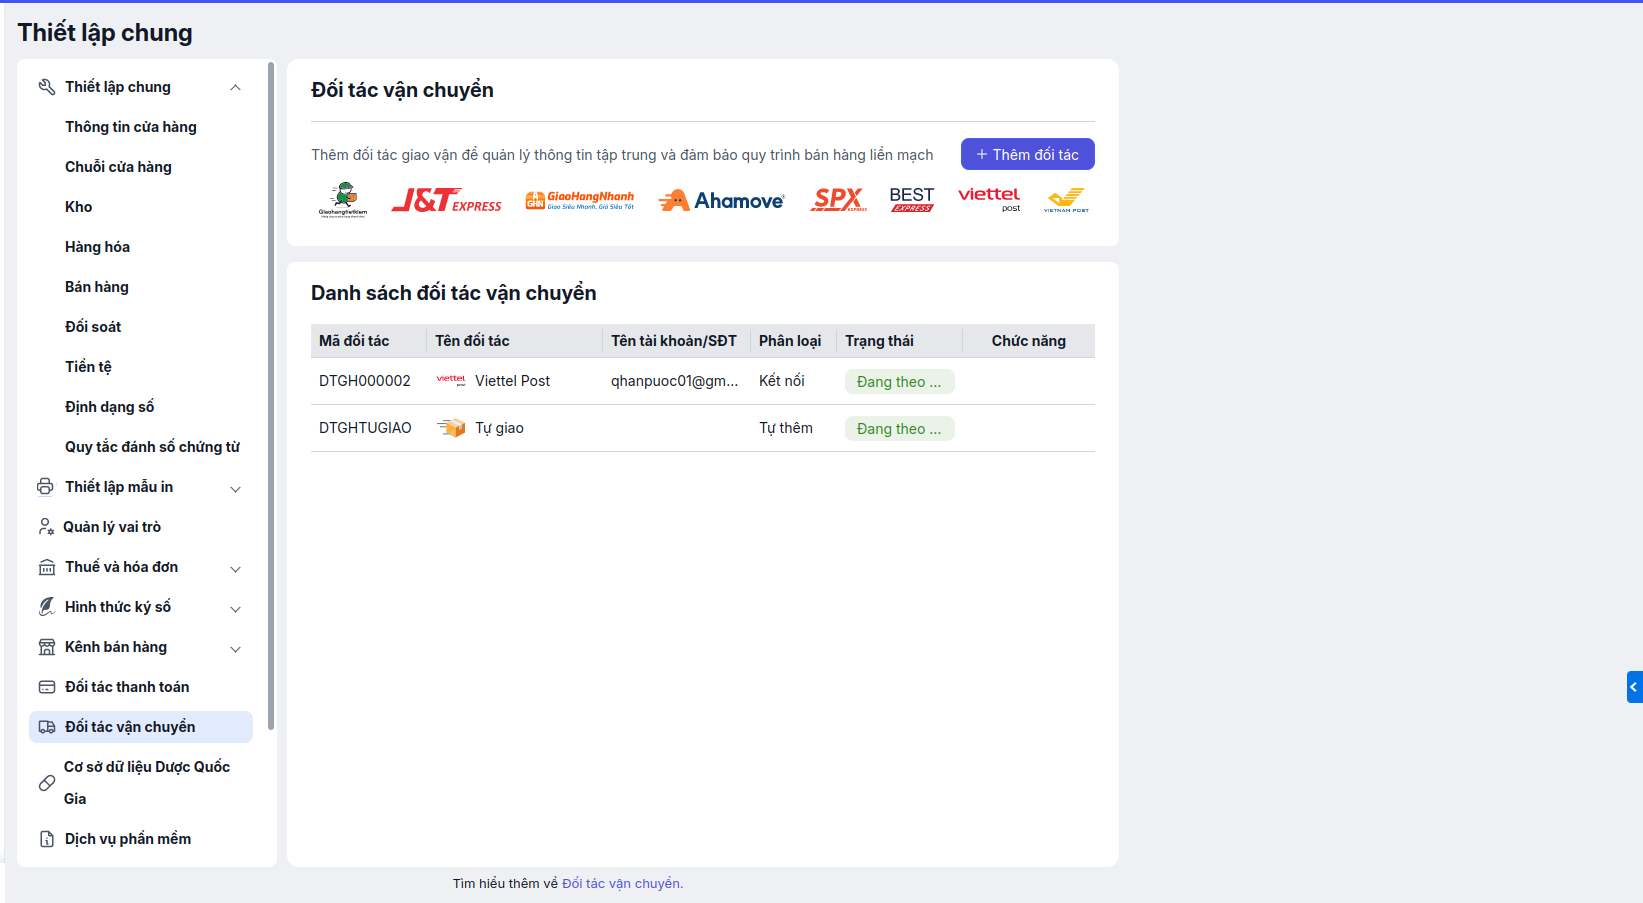Viewport: 1643px width, 903px height.
Task: Expand the Hình thức ký số chevron
Action: coord(236,609)
